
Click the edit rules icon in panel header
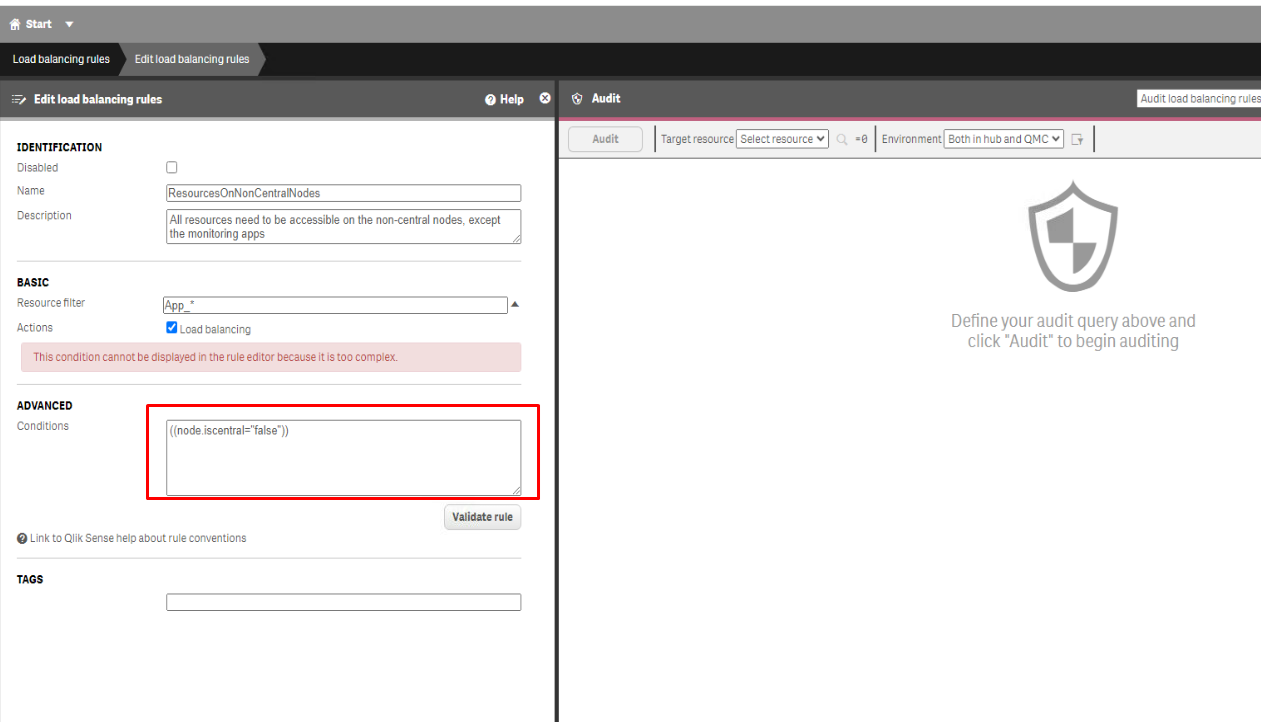point(19,99)
